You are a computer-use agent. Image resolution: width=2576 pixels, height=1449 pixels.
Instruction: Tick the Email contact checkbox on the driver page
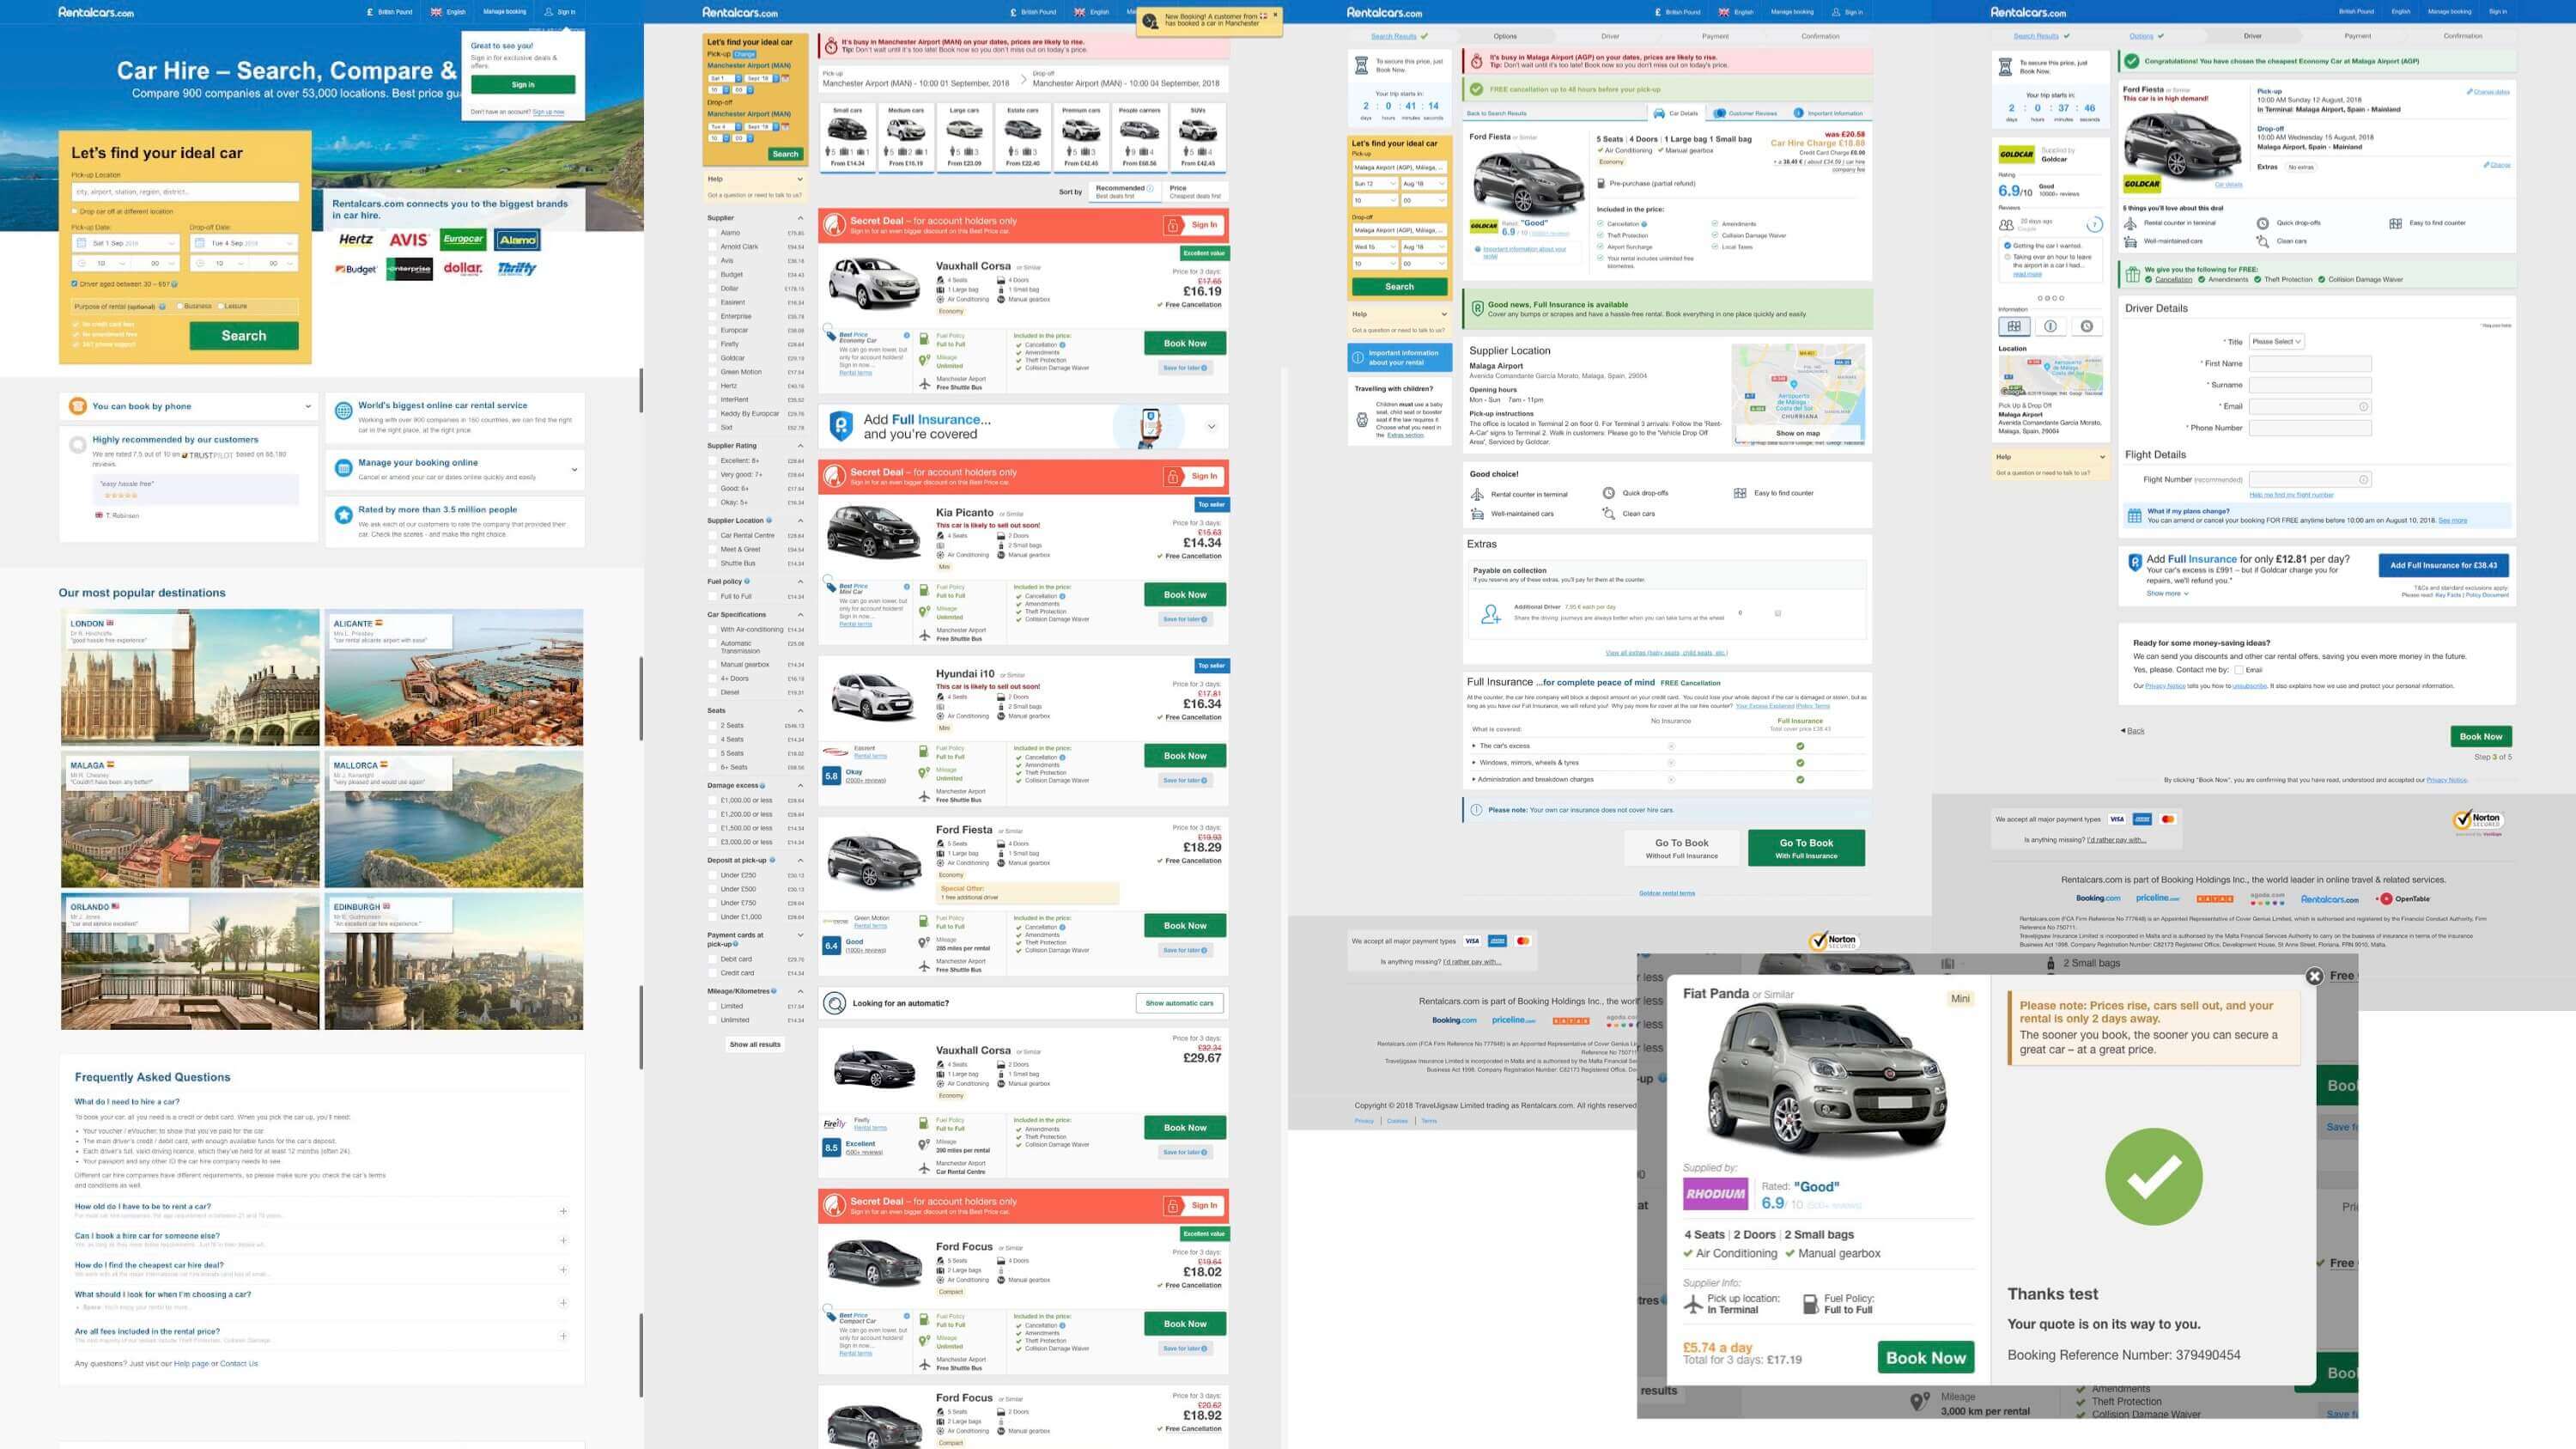pos(2239,670)
